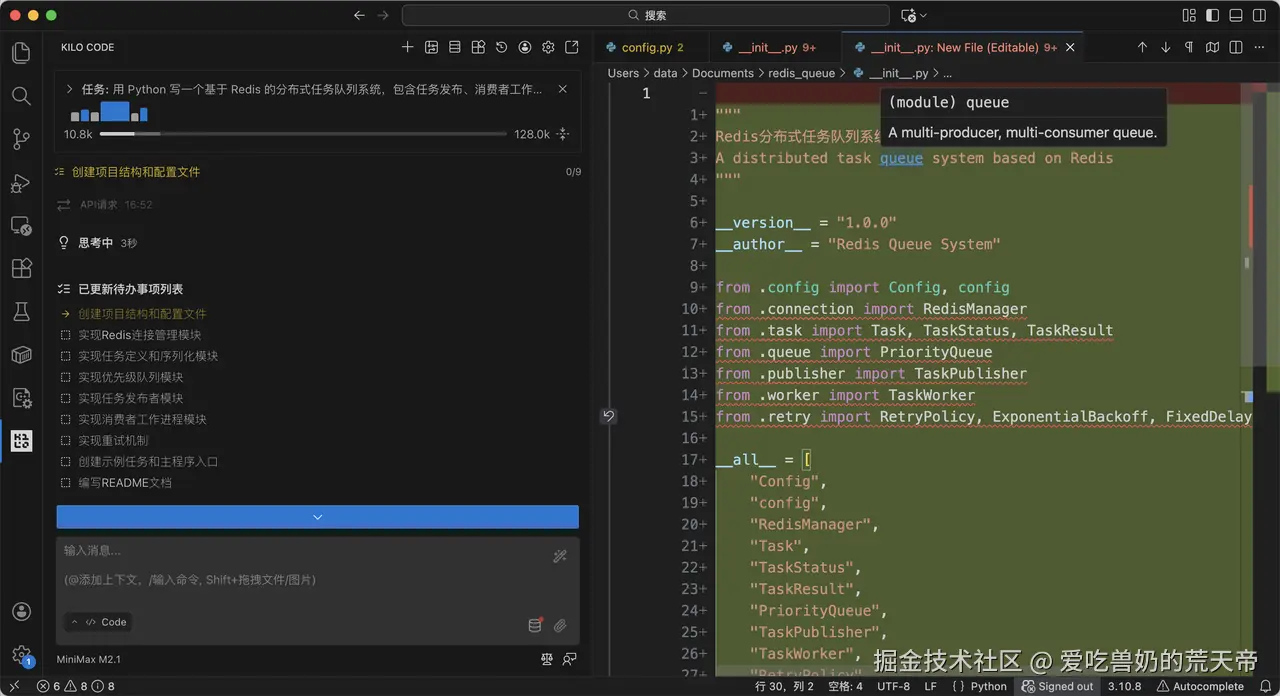Click the paperclip attach file icon
The image size is (1280, 696).
tap(560, 626)
